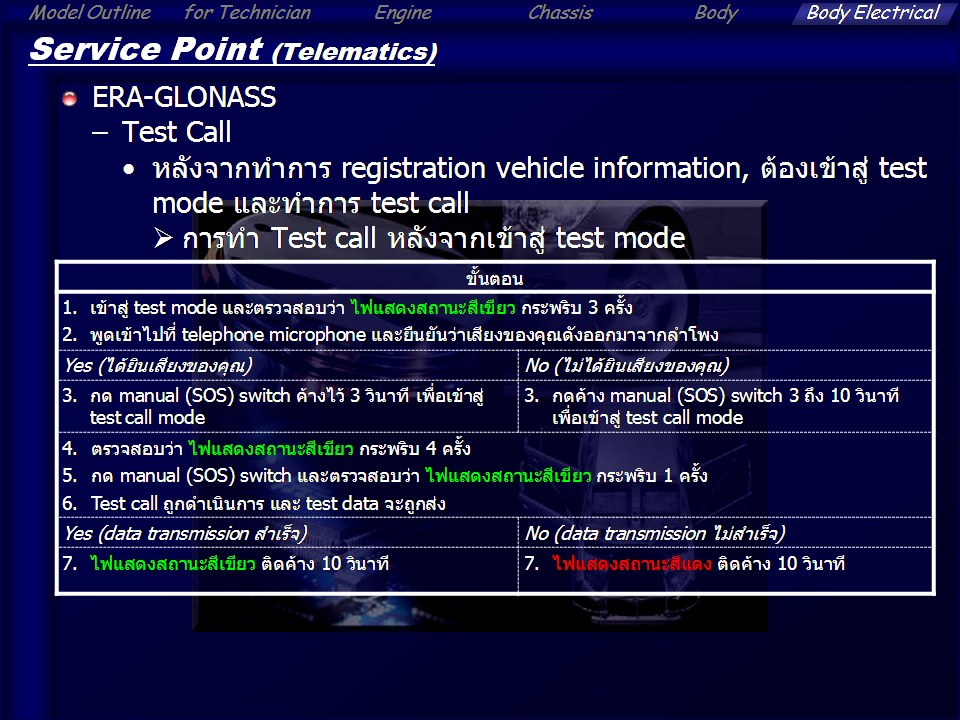Switch to the Chassis tab
This screenshot has height=720, width=960.
[x=560, y=12]
